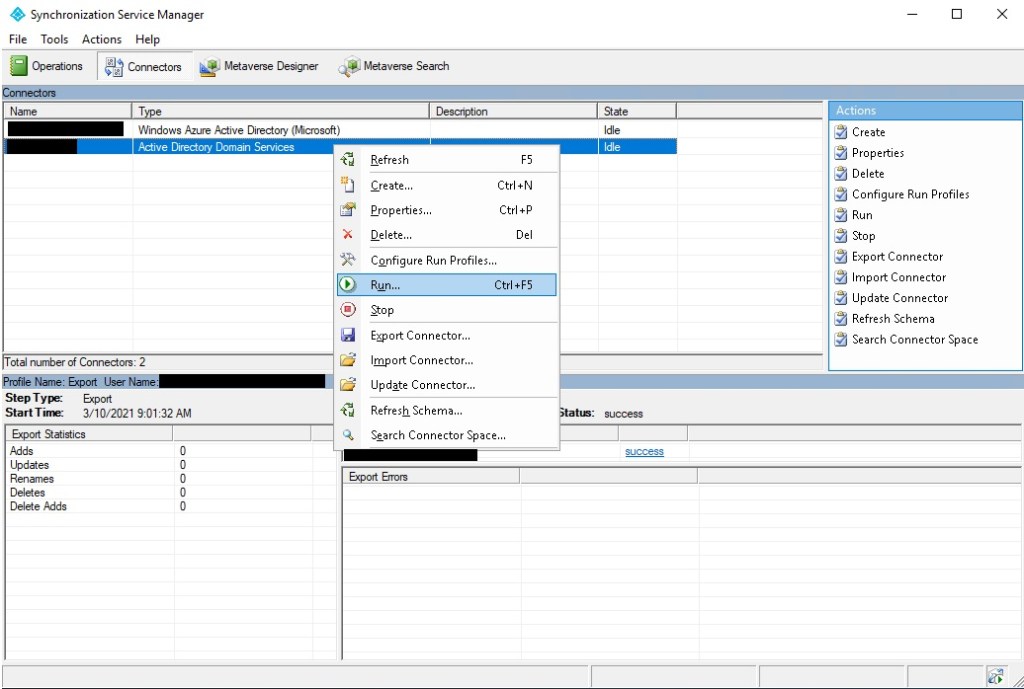This screenshot has width=1024, height=689.
Task: Click the Metaverse Search magnifier icon
Action: pos(349,67)
